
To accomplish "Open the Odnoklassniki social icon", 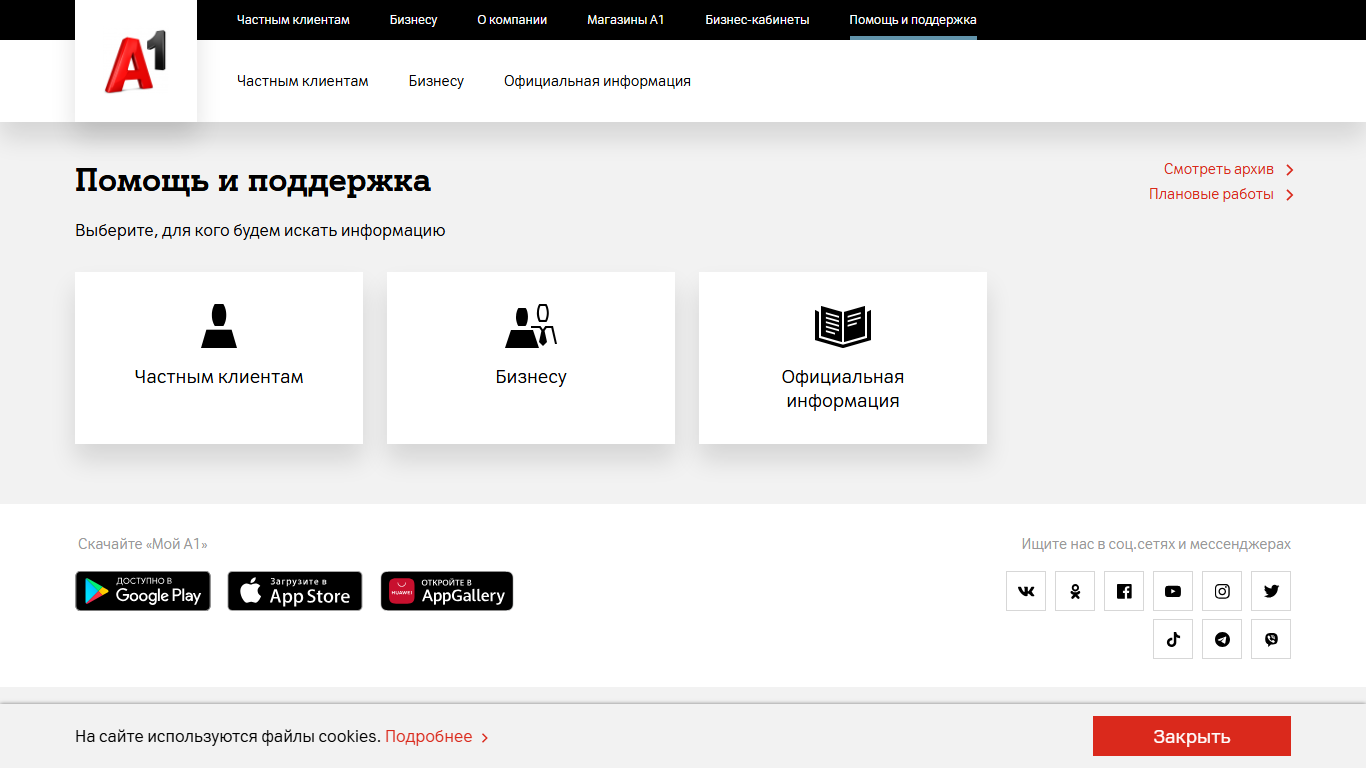I will [x=1075, y=591].
